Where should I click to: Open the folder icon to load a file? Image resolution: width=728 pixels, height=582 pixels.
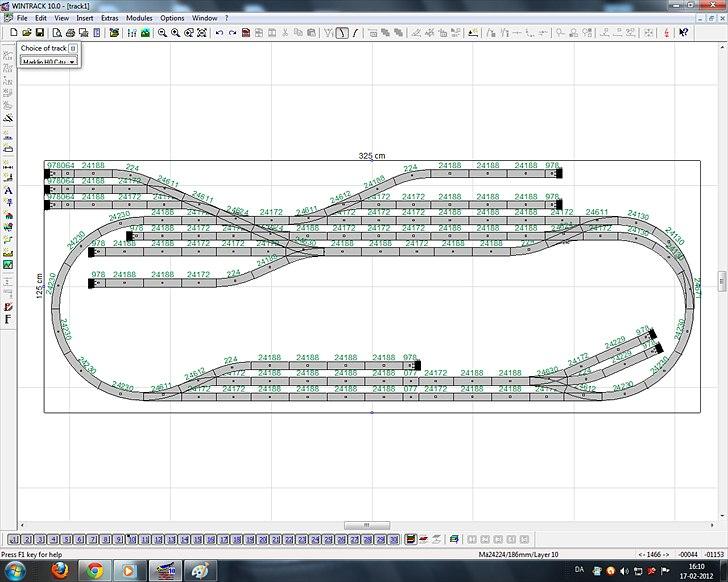coord(26,33)
